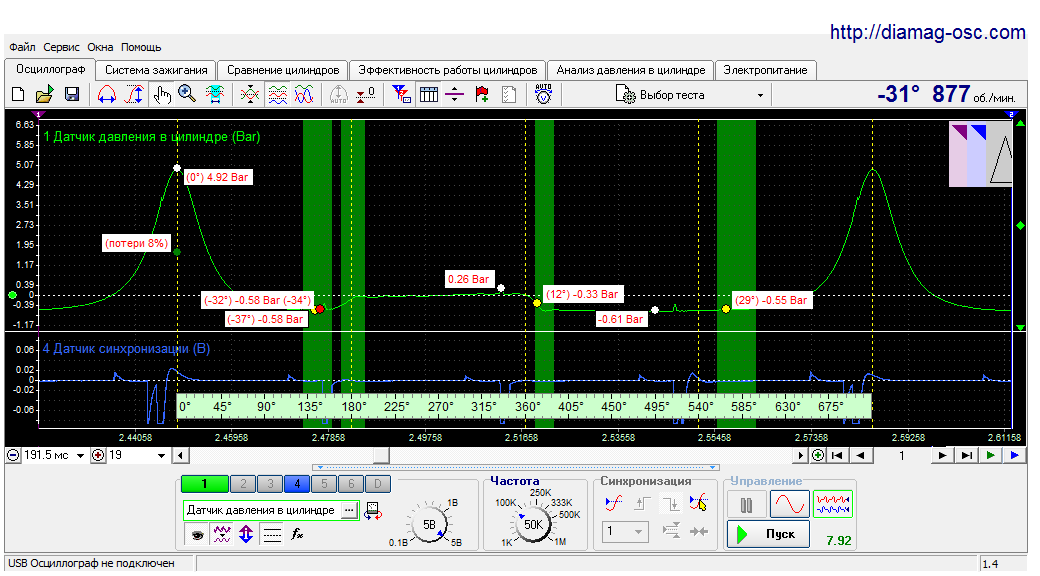Add a red flag marker
Screen dimensions: 1040x576
coord(482,95)
